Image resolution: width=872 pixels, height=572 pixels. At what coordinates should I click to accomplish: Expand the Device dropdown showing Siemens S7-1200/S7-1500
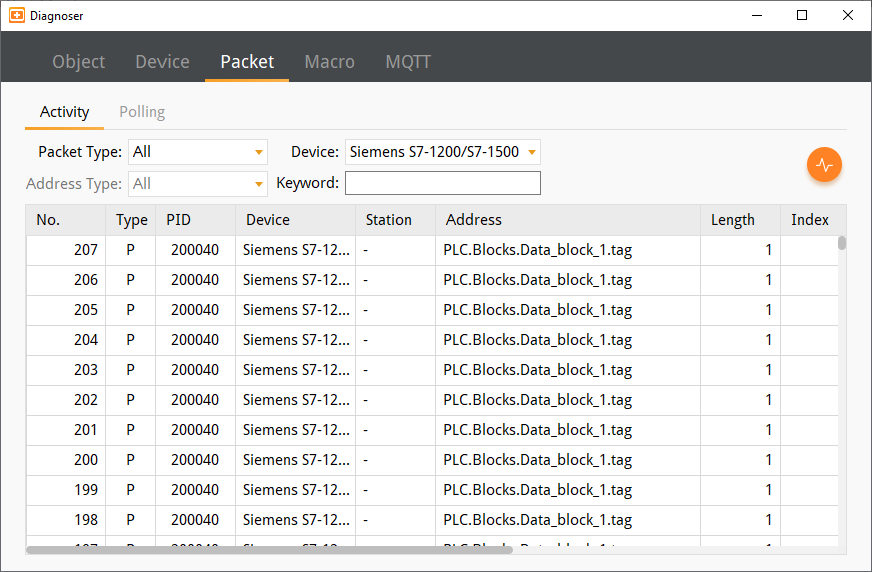tap(442, 152)
